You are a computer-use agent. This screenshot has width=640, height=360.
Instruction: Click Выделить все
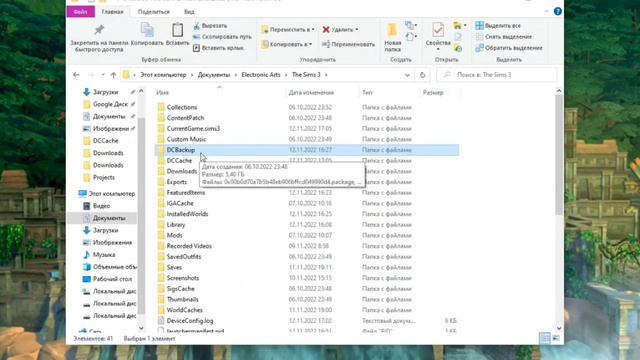pyautogui.click(x=498, y=26)
